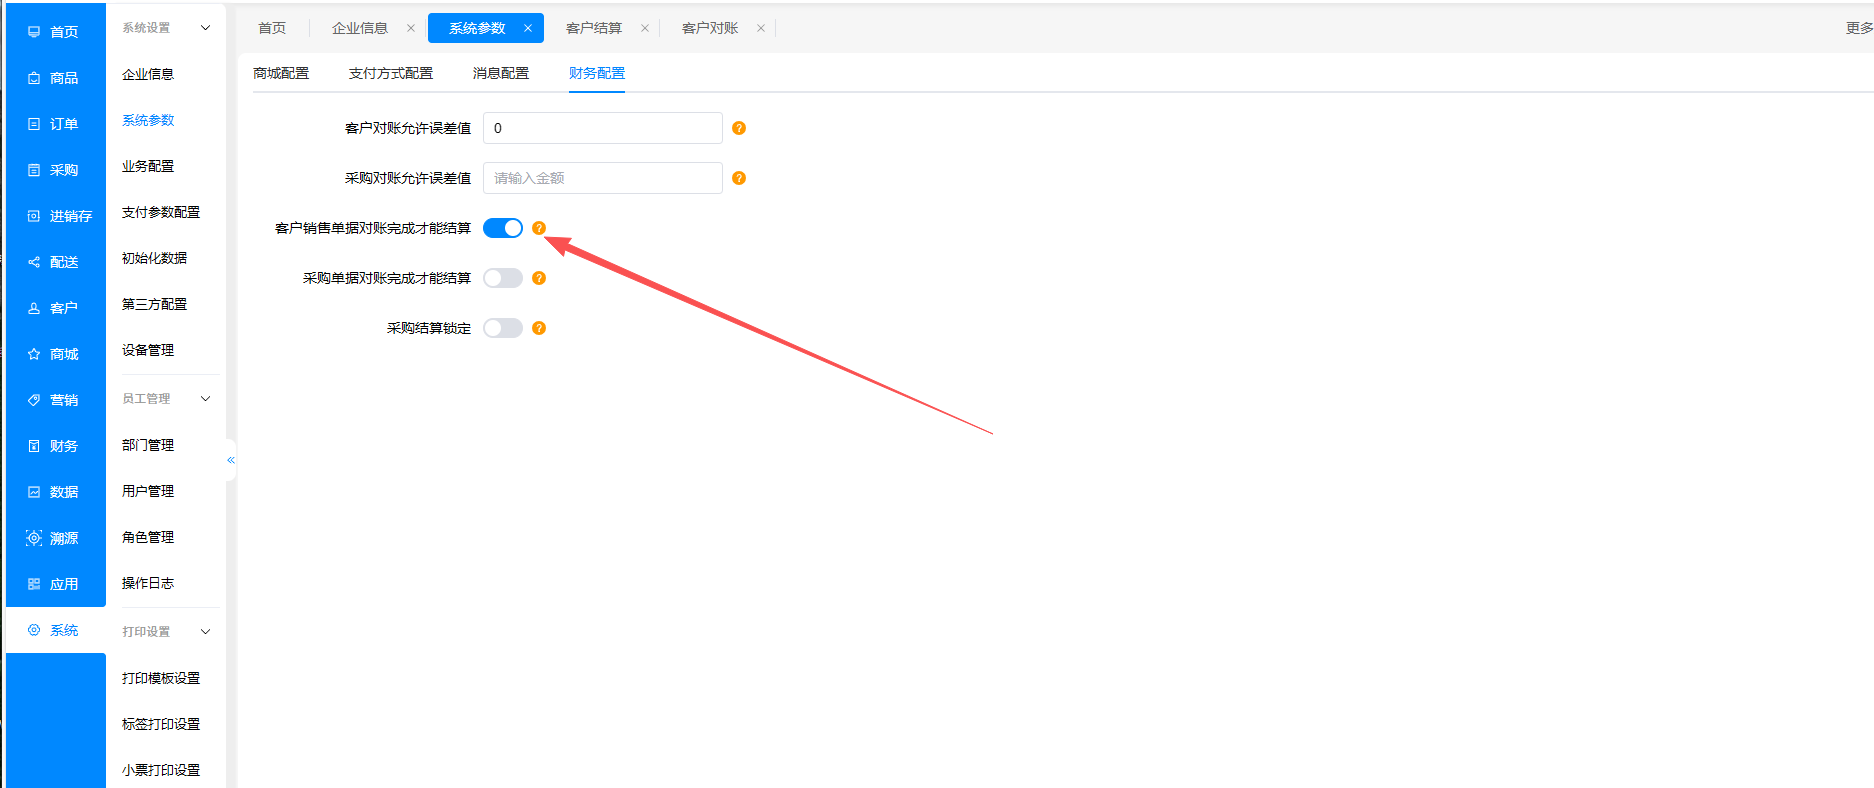1874x788 pixels.
Task: Click the 配送 delivery share icon
Action: [x=34, y=262]
